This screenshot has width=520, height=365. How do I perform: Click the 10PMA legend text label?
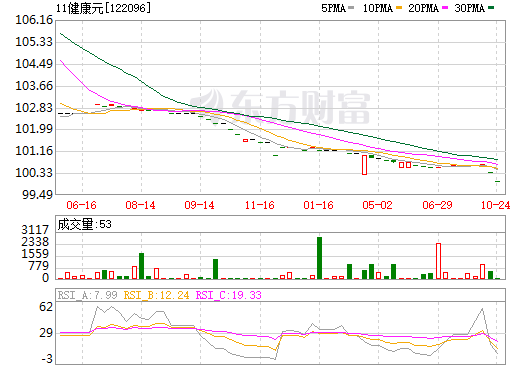tap(378, 8)
